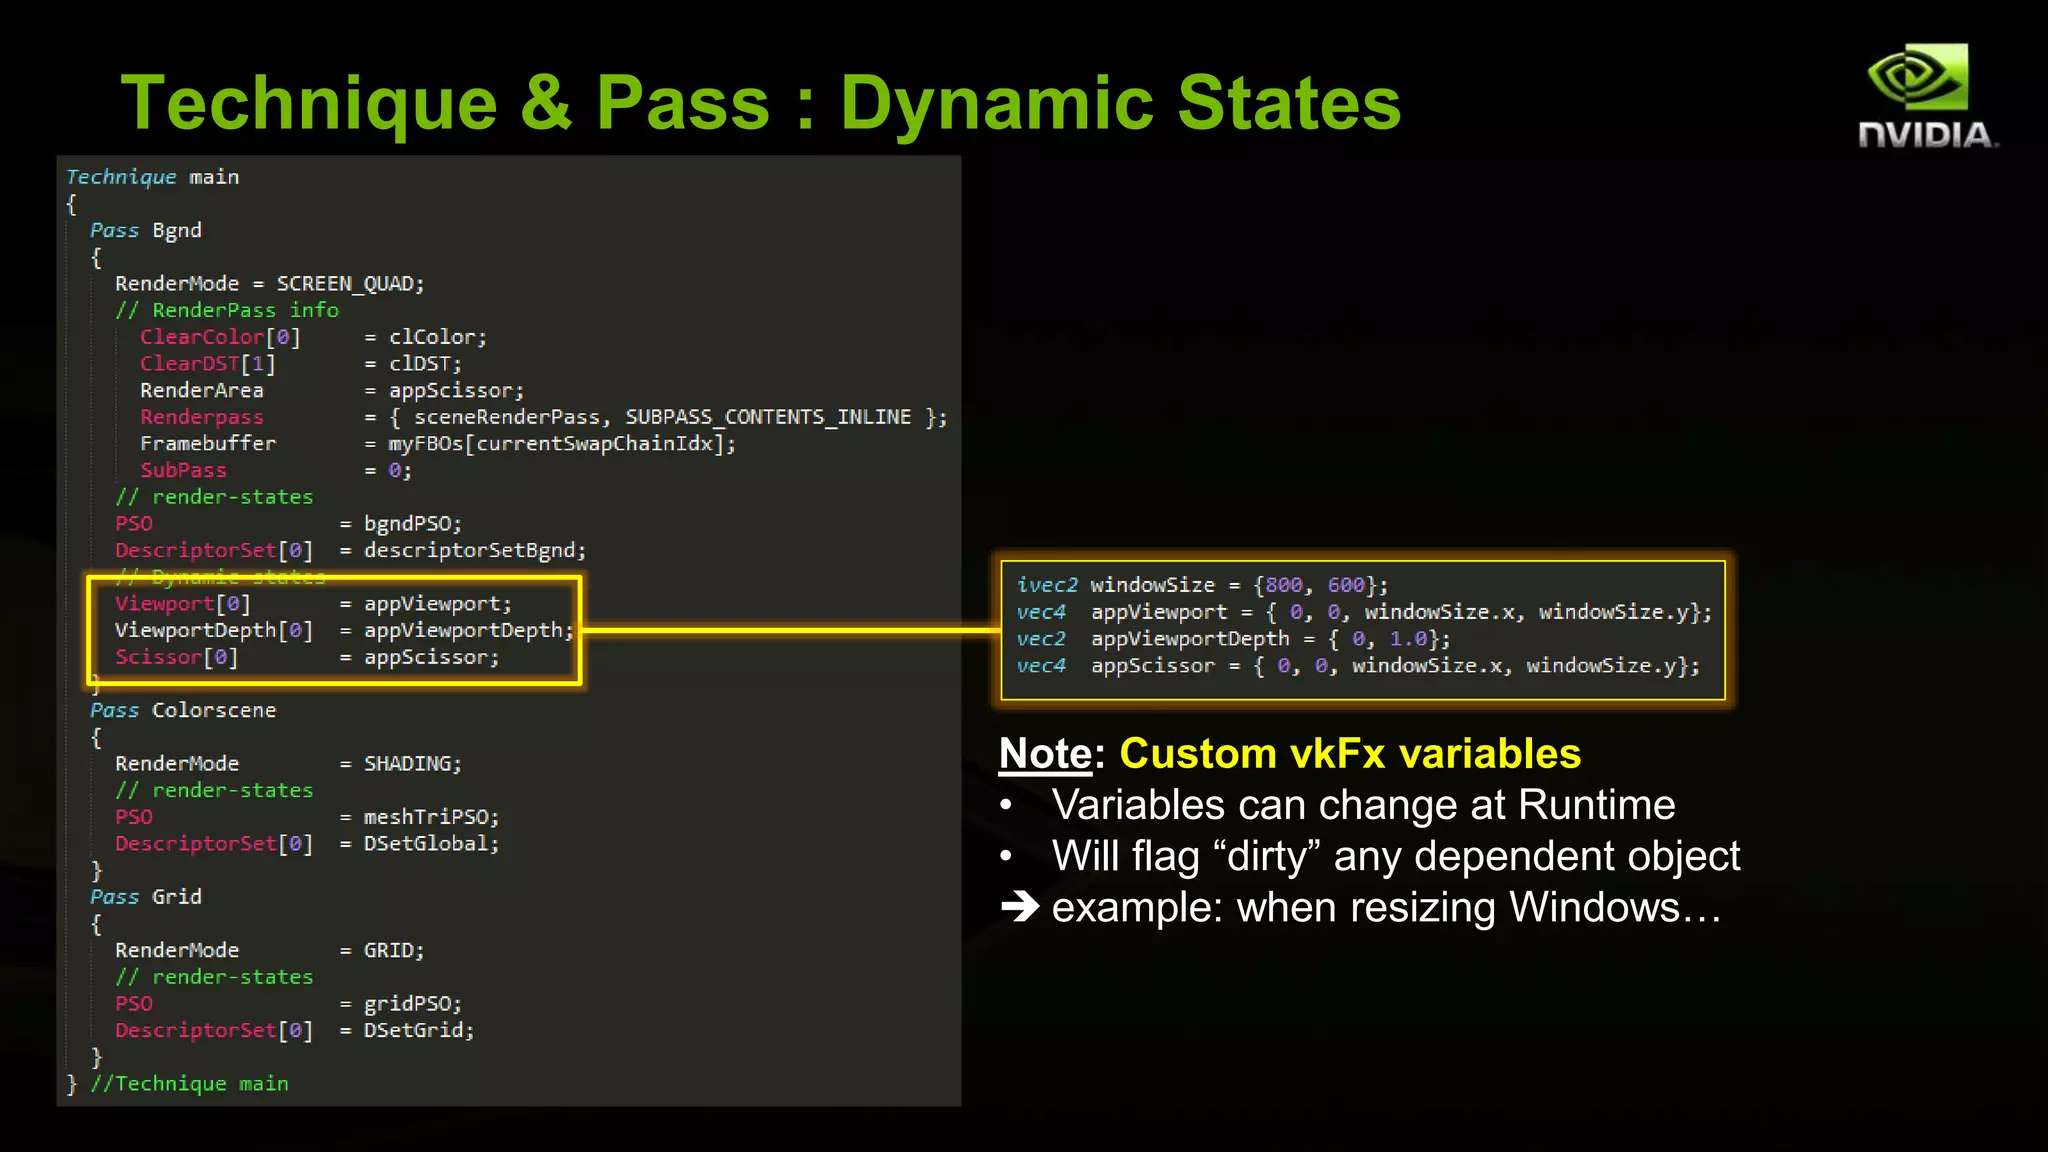Click 'sceneRenderPass, SUBPASS_CONTENTS_INLINE' value
2048x1152 pixels.
pos(663,417)
